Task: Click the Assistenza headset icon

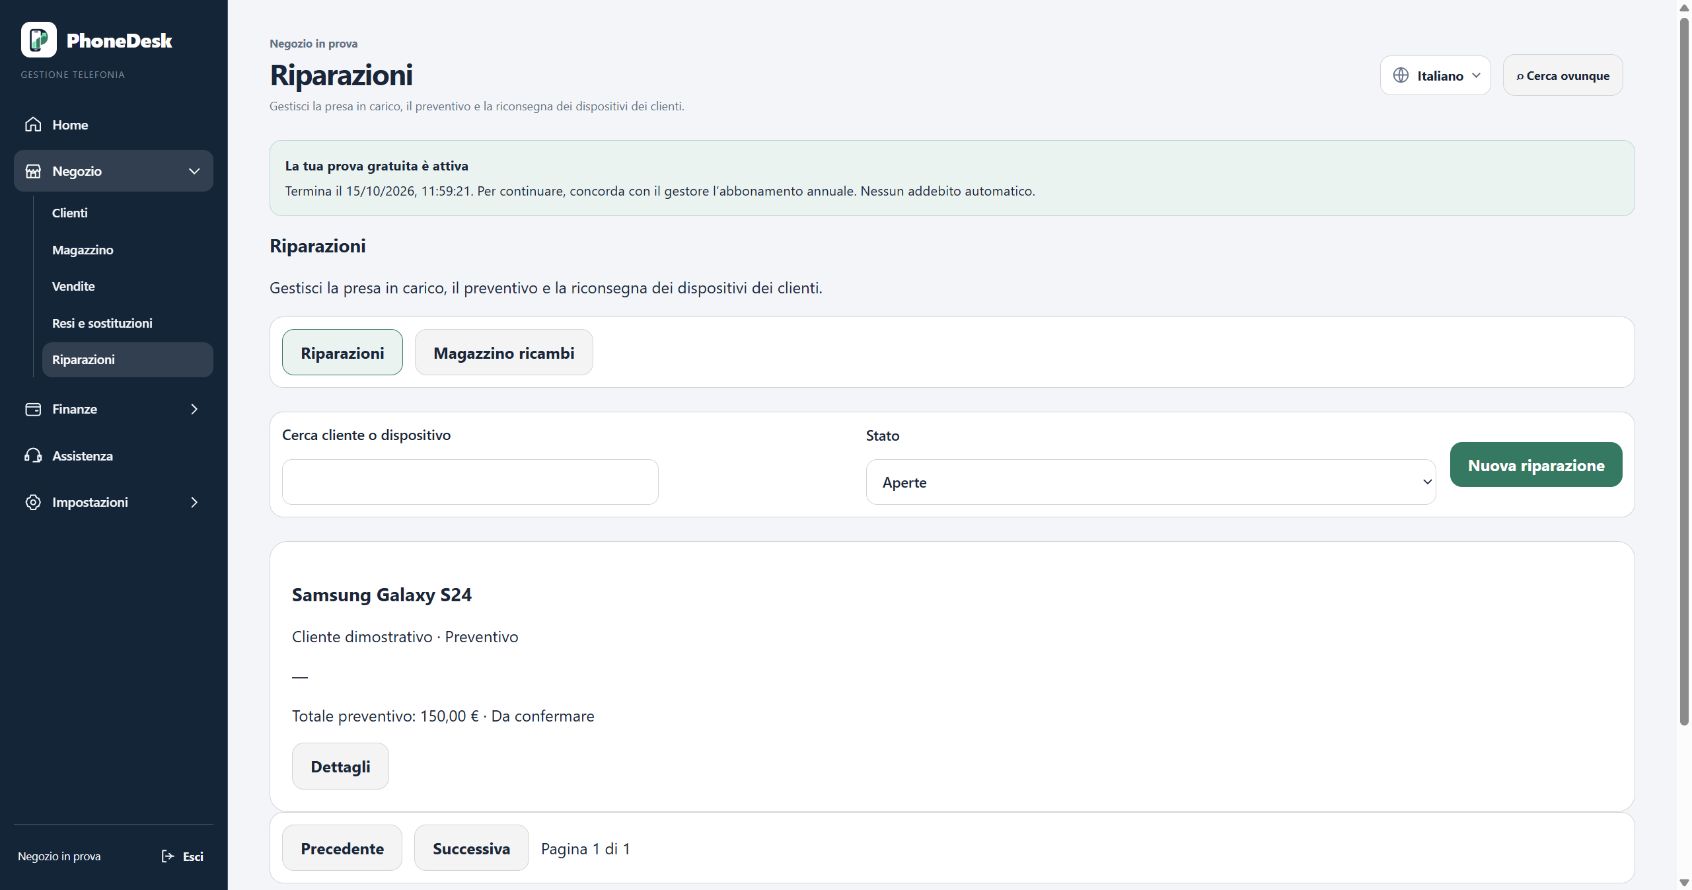Action: point(33,456)
